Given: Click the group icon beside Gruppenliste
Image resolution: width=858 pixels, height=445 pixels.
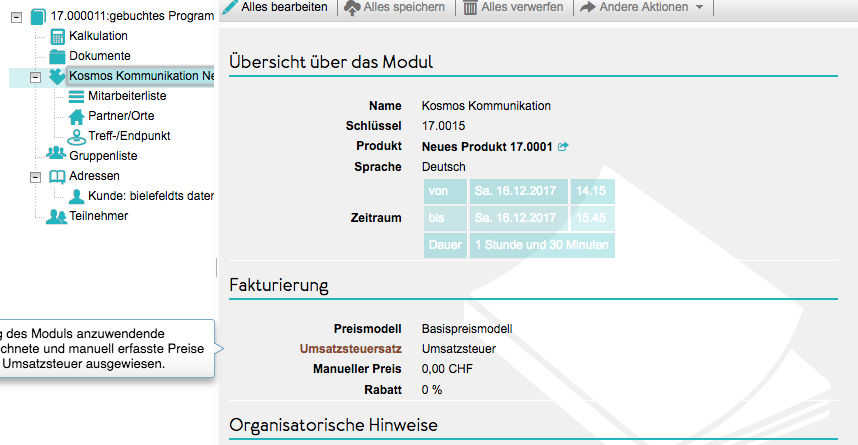Looking at the screenshot, I should click(x=57, y=156).
